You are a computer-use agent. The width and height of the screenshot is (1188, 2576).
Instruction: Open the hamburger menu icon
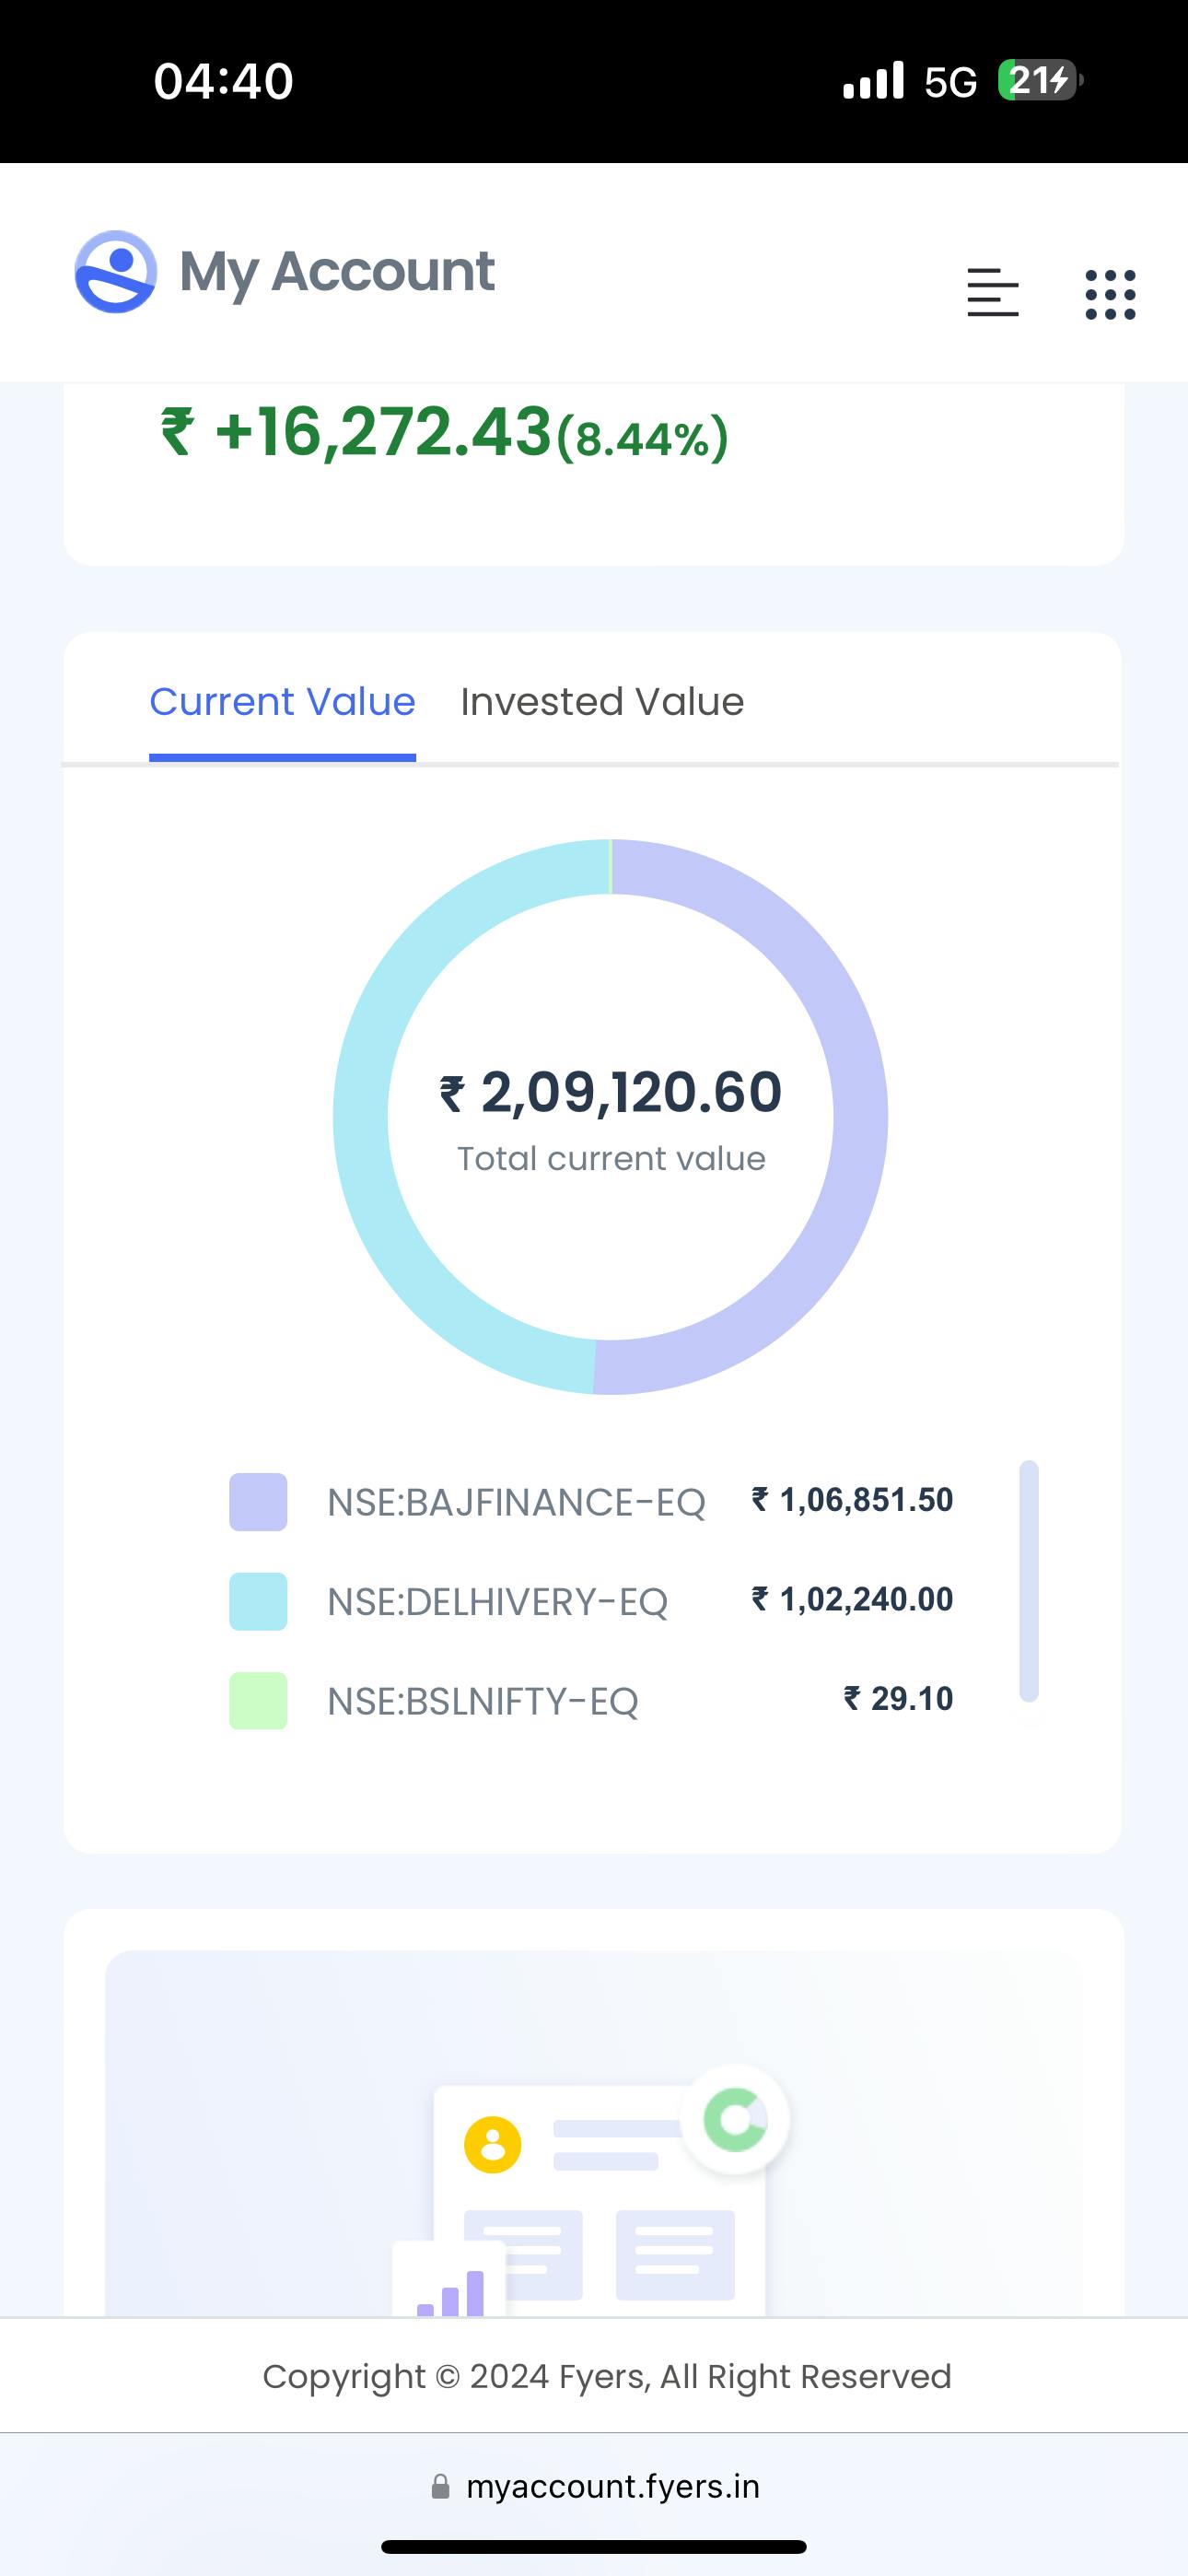[992, 293]
